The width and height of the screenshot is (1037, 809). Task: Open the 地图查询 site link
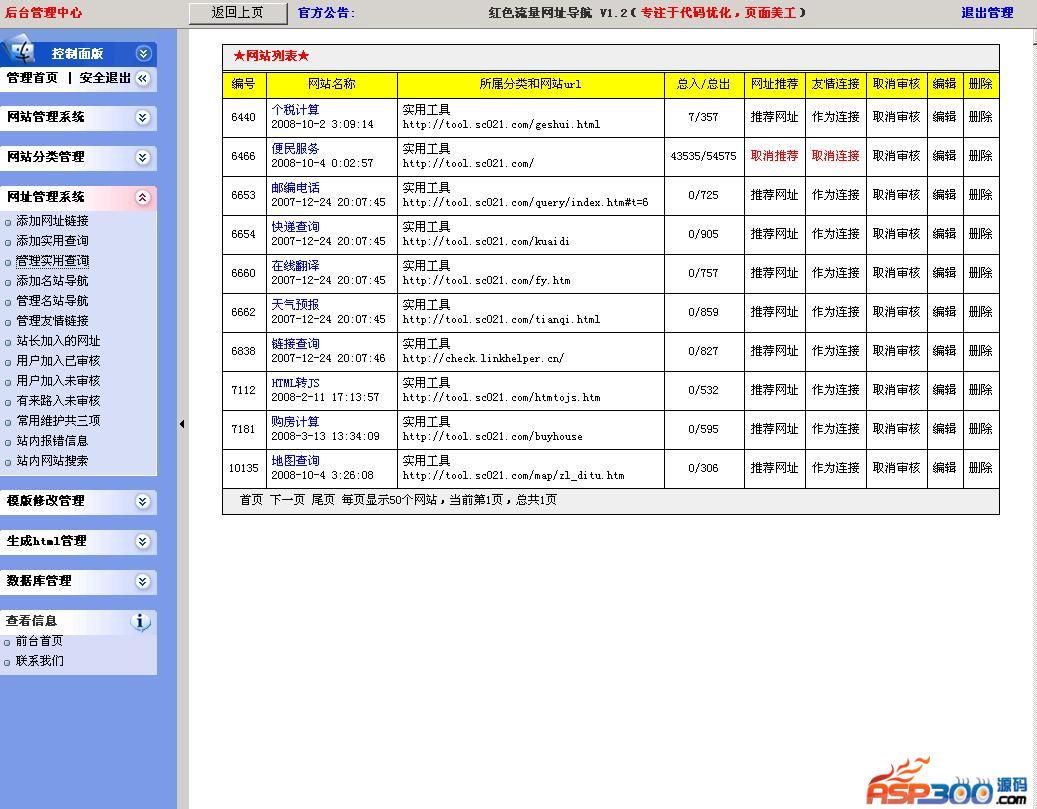pyautogui.click(x=295, y=461)
